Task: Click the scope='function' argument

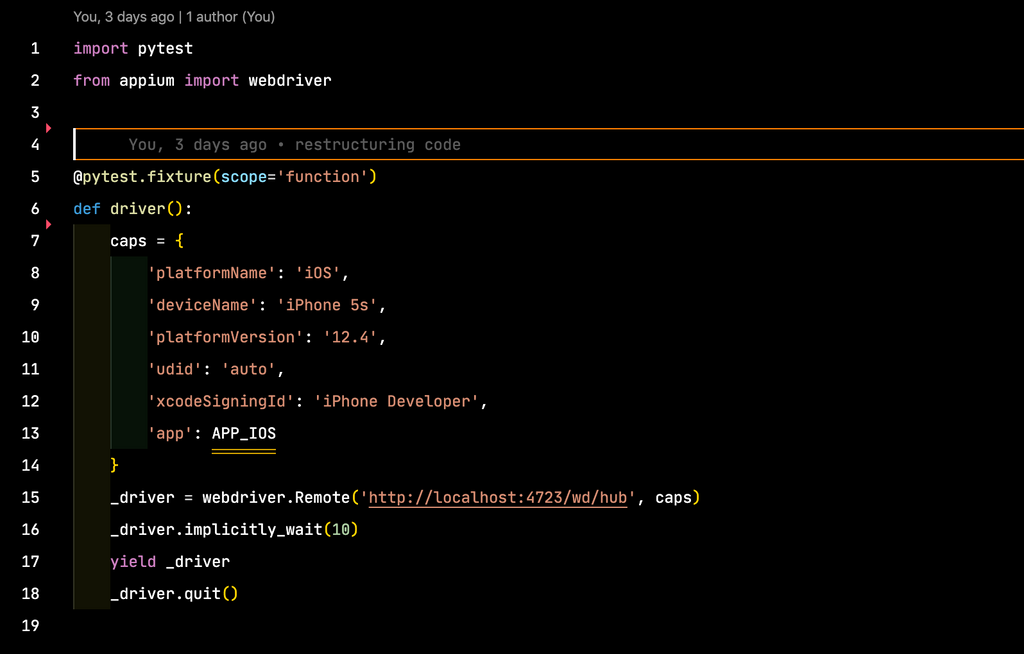Action: click(x=297, y=176)
